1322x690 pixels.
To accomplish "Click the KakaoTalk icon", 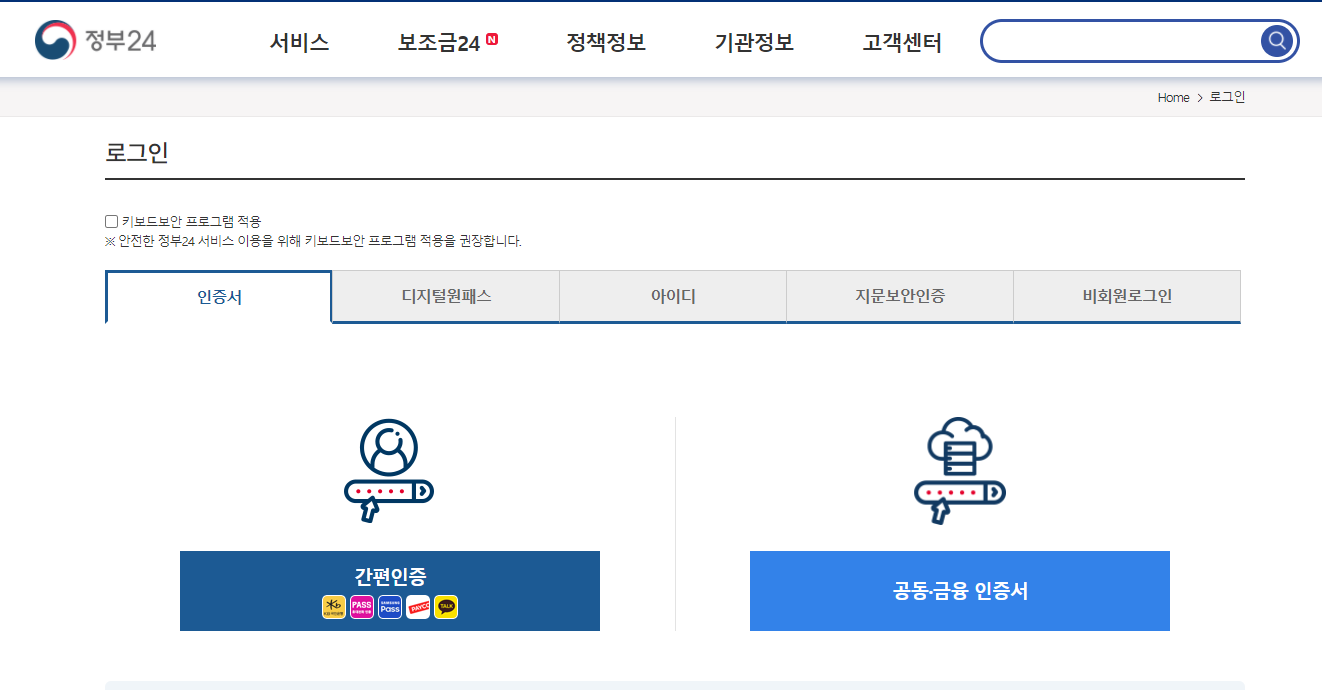I will pyautogui.click(x=446, y=607).
